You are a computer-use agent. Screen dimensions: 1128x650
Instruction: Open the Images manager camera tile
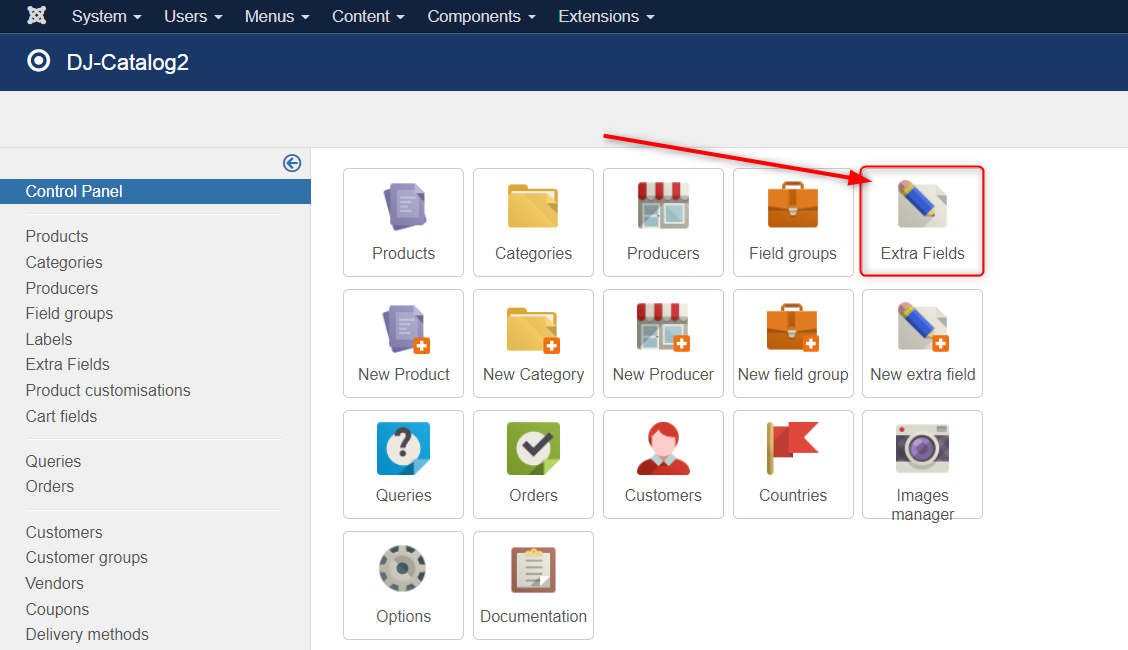click(922, 464)
